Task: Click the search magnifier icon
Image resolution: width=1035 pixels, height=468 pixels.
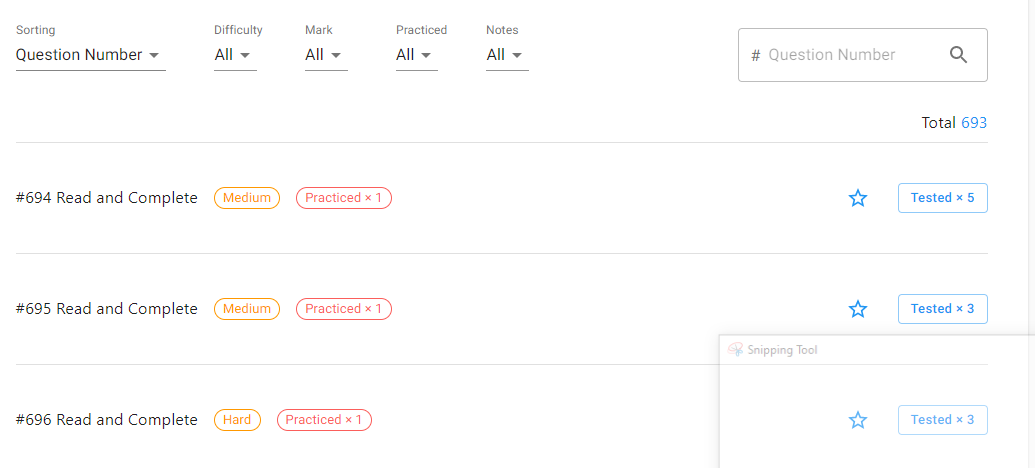Action: point(958,55)
